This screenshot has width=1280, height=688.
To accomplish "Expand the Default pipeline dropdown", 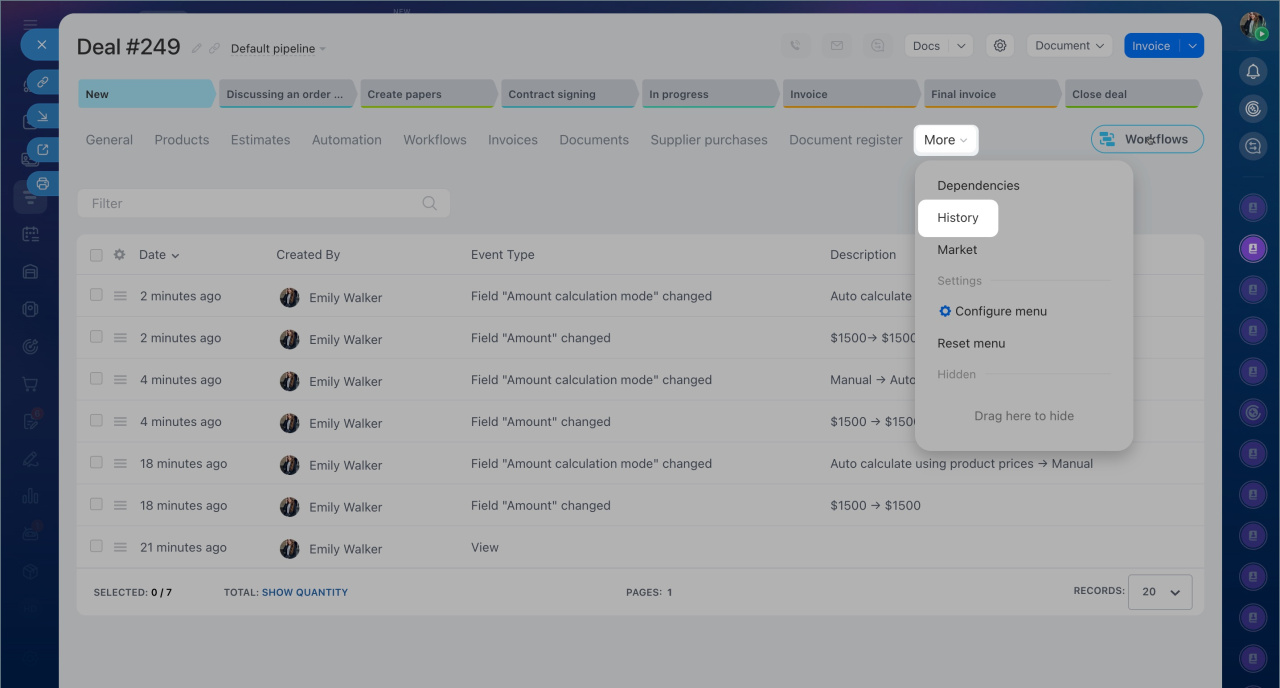I will coord(278,49).
